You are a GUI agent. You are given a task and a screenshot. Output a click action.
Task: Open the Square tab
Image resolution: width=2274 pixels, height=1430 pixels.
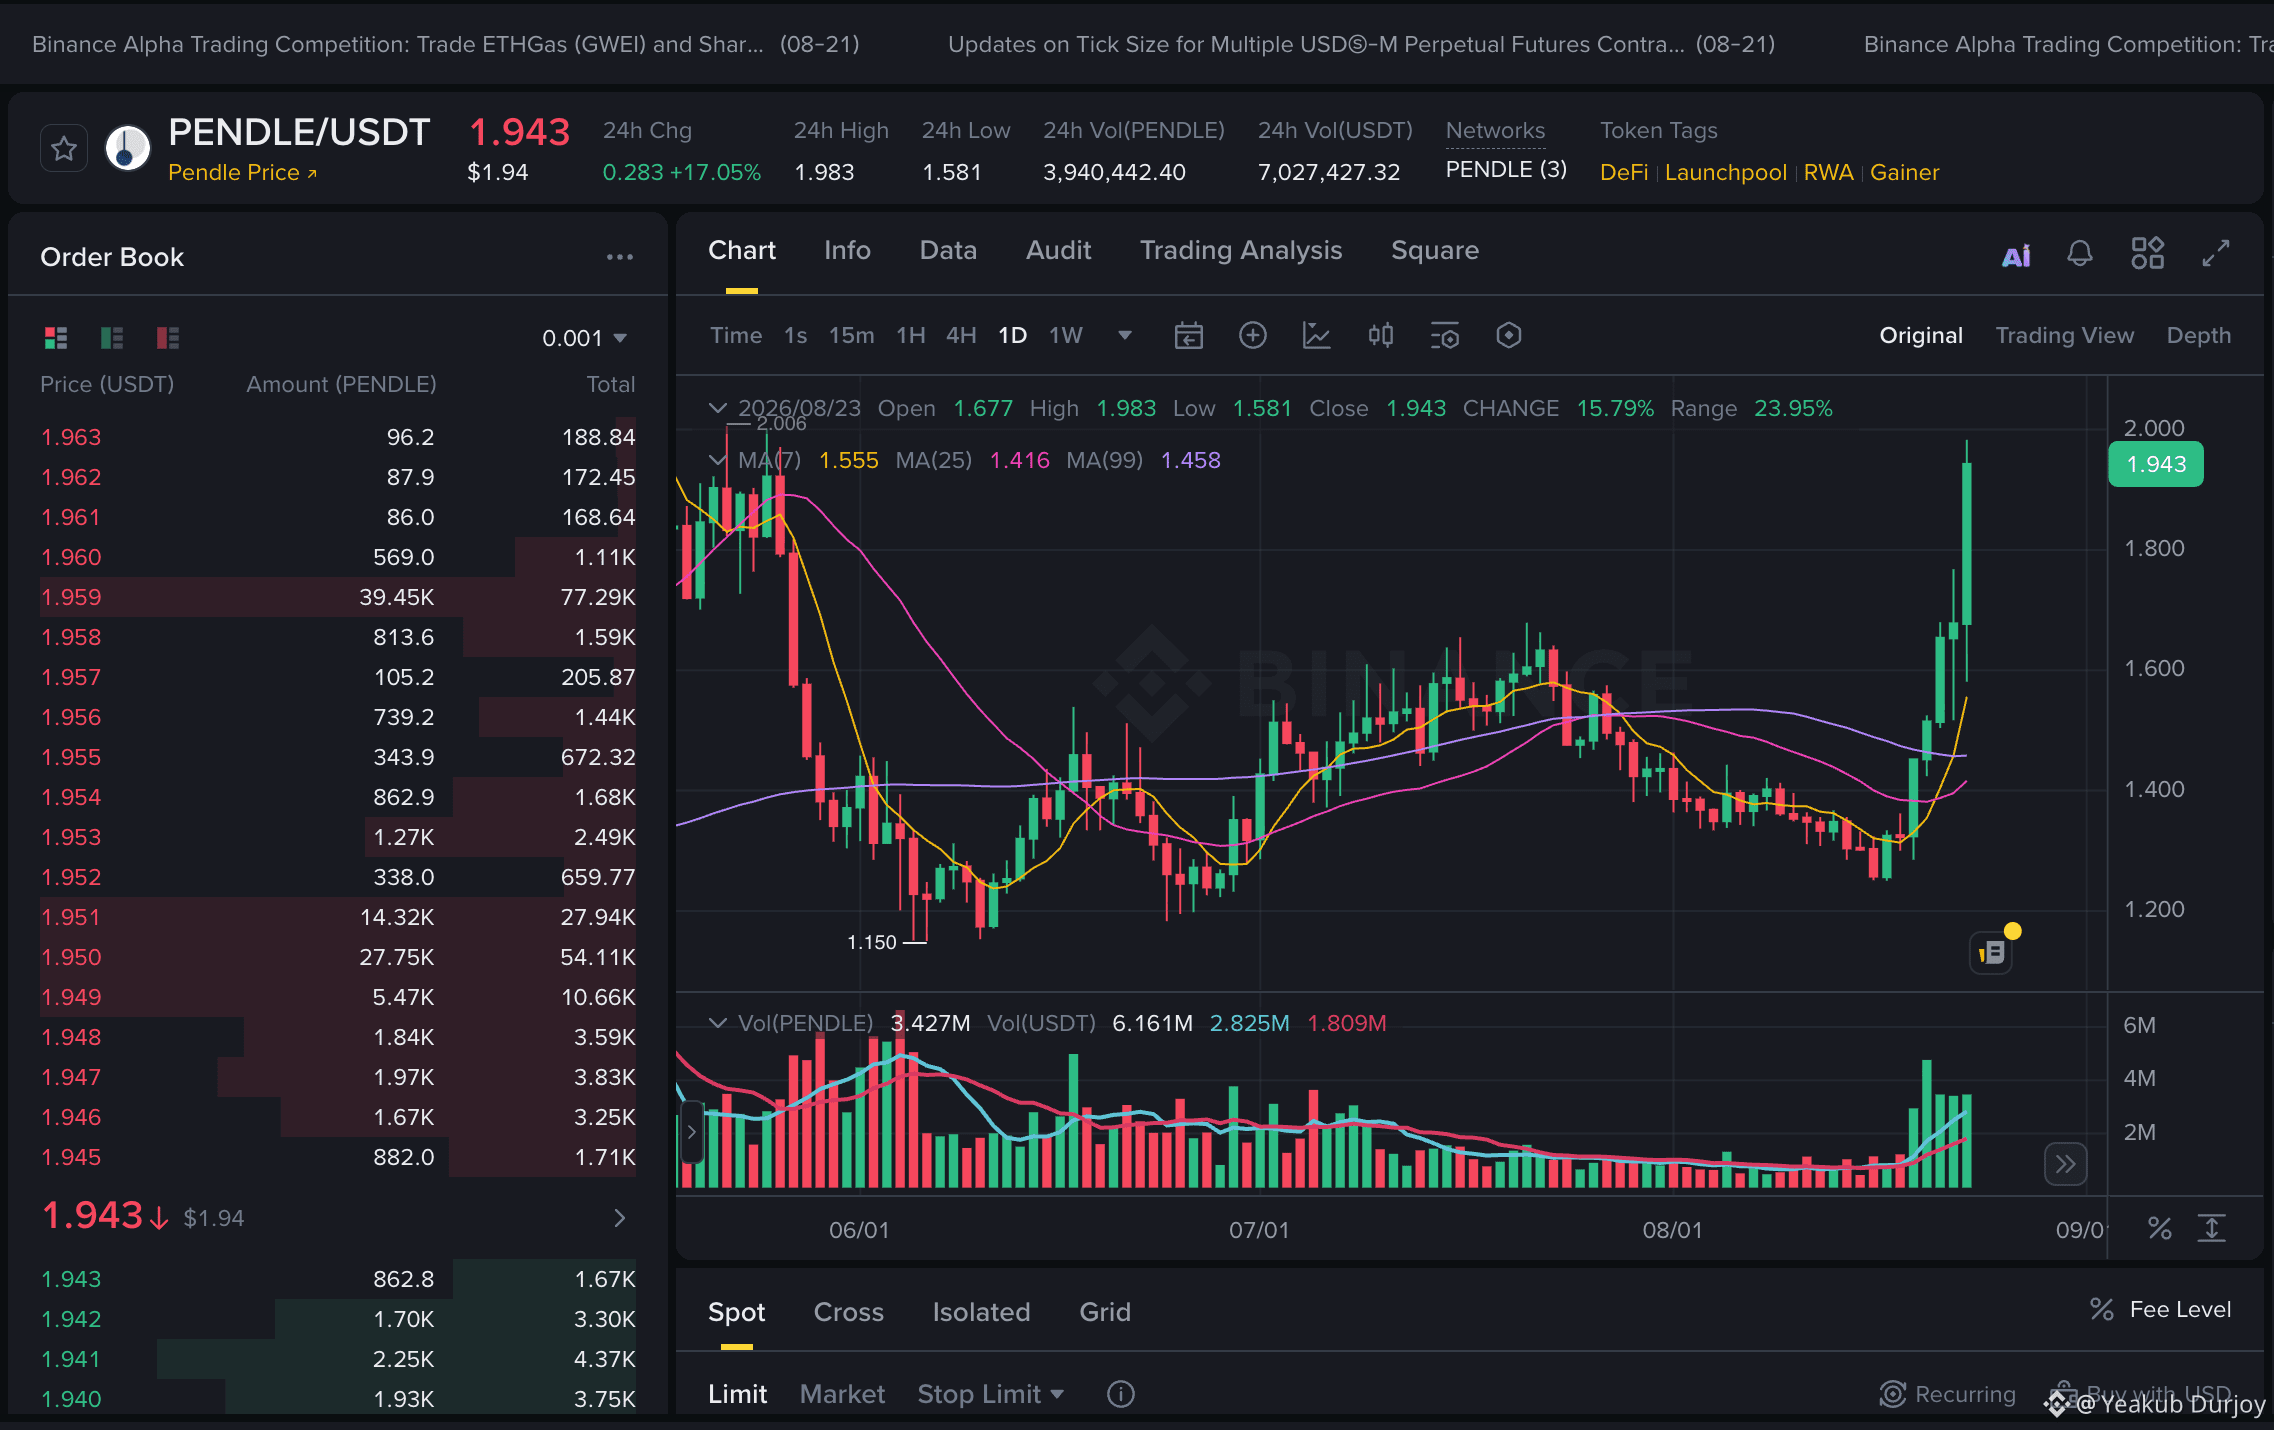pyautogui.click(x=1435, y=250)
